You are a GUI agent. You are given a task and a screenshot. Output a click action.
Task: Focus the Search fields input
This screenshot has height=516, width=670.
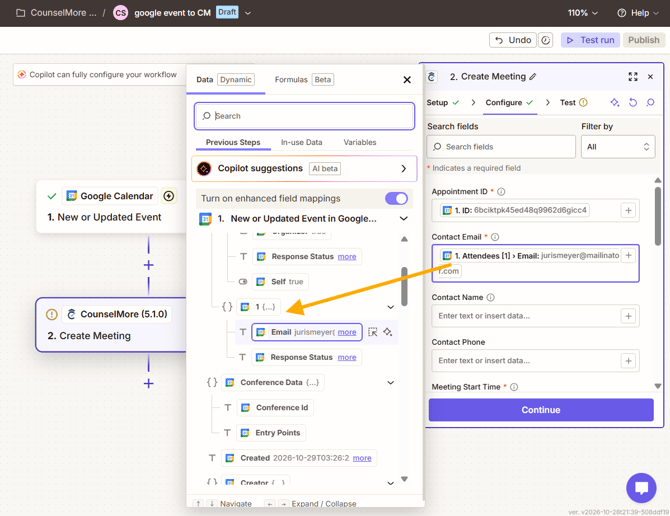(501, 147)
